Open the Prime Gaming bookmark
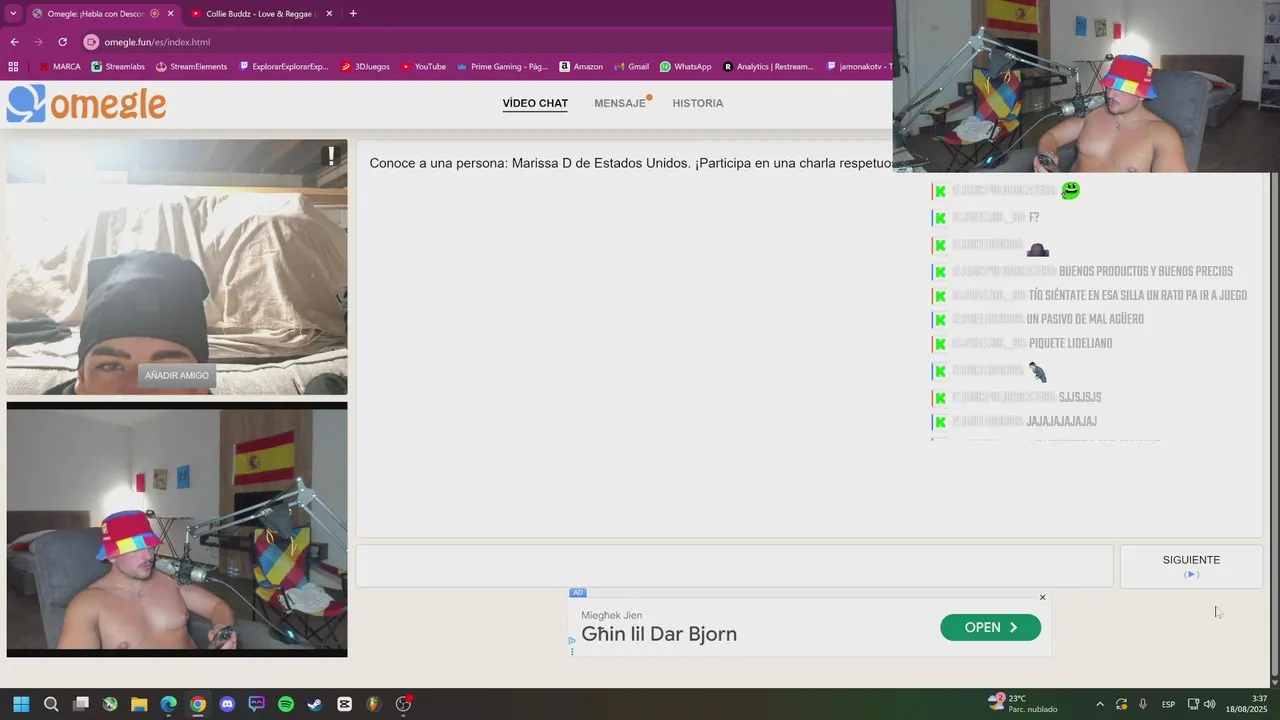1280x720 pixels. point(503,67)
